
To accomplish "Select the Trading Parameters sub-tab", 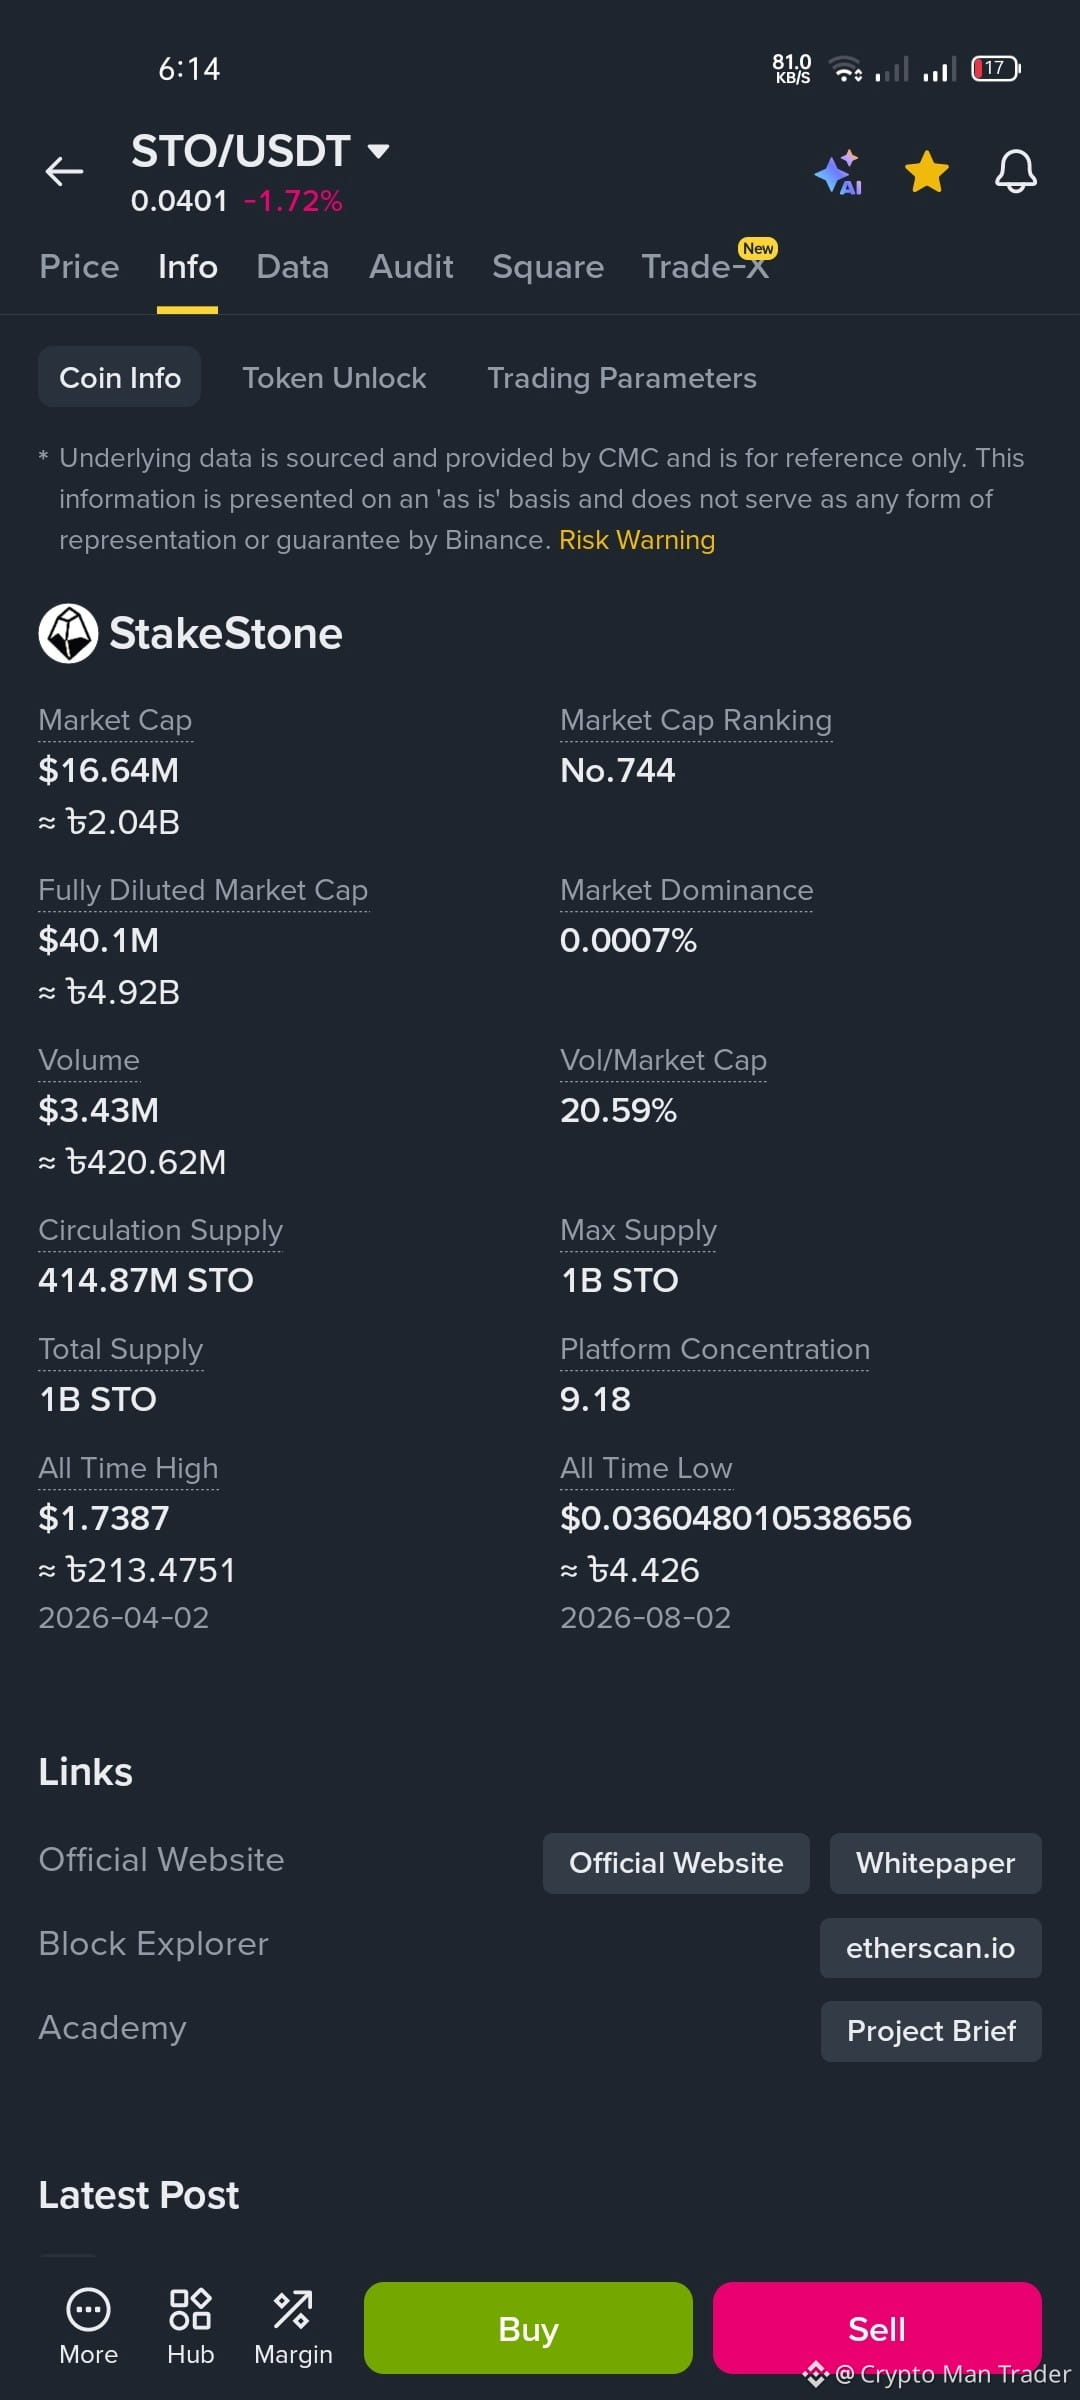I will 622,378.
